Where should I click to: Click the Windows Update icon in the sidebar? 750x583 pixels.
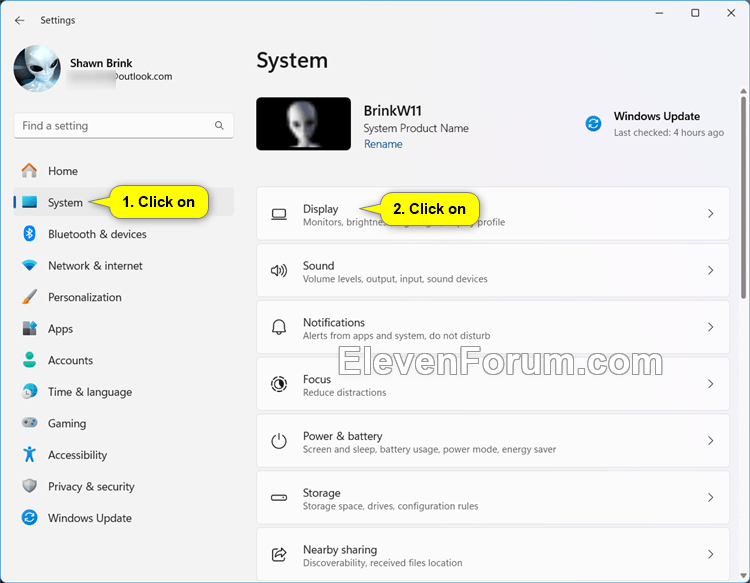pyautogui.click(x=29, y=517)
